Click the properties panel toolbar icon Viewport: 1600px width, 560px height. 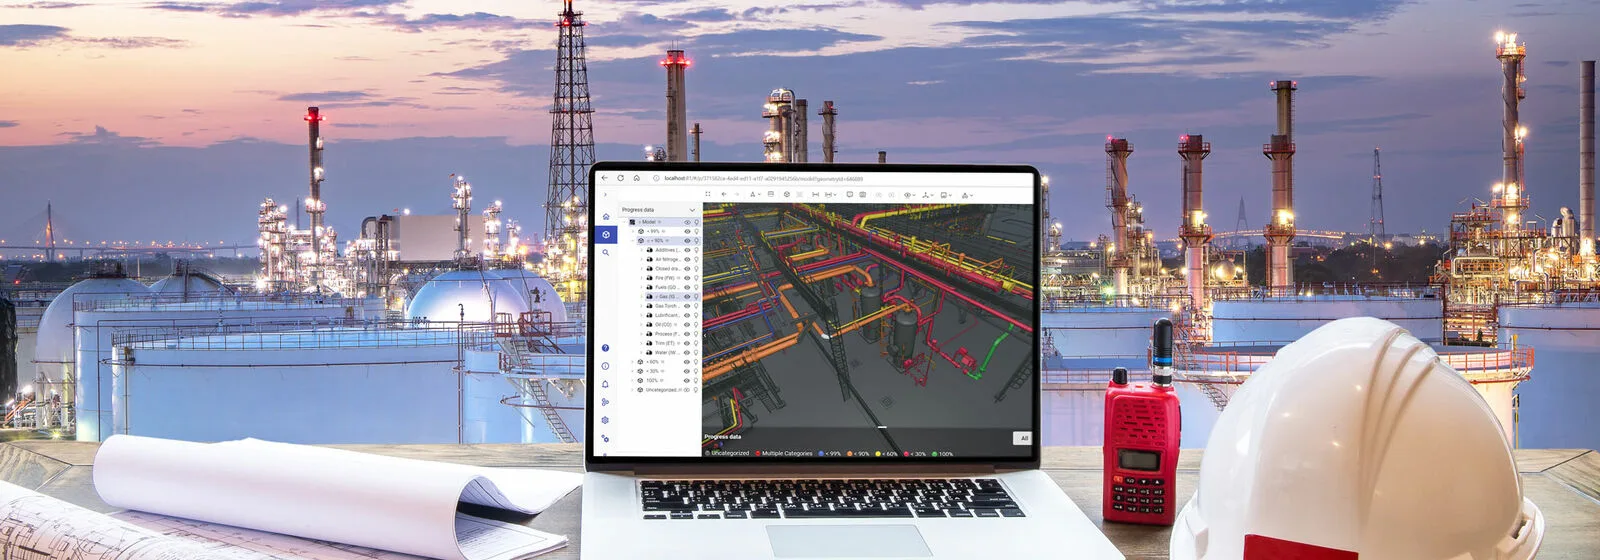(x=771, y=194)
